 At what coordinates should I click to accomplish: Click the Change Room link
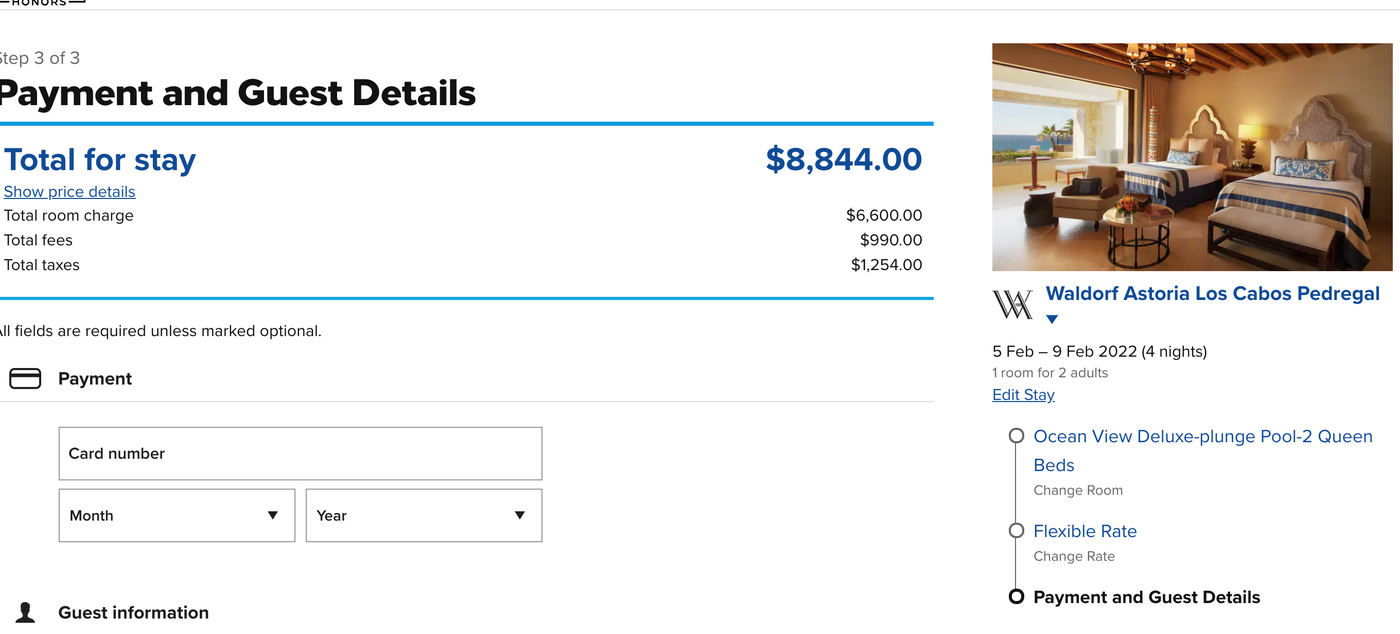click(x=1078, y=490)
